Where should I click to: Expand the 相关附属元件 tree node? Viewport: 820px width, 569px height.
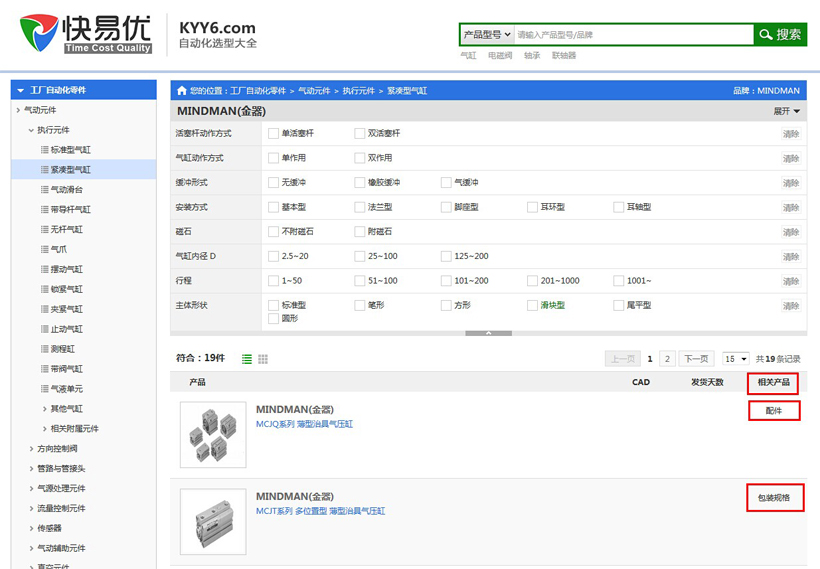click(44, 428)
